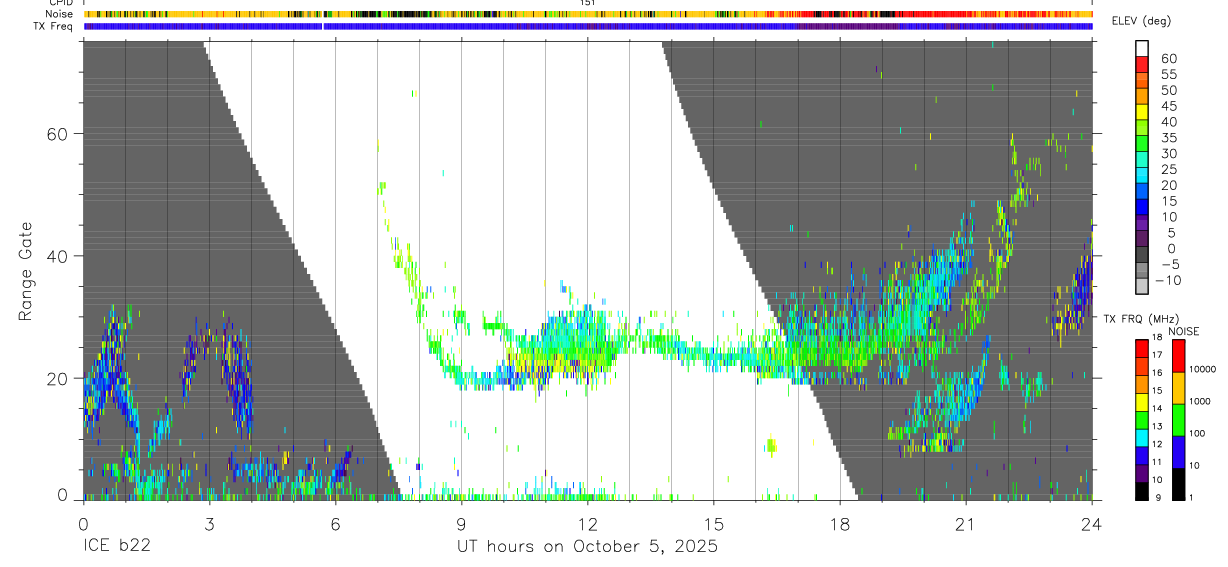Pick the cyan 20–25 swatch in ELEV colorbar

click(x=1142, y=176)
